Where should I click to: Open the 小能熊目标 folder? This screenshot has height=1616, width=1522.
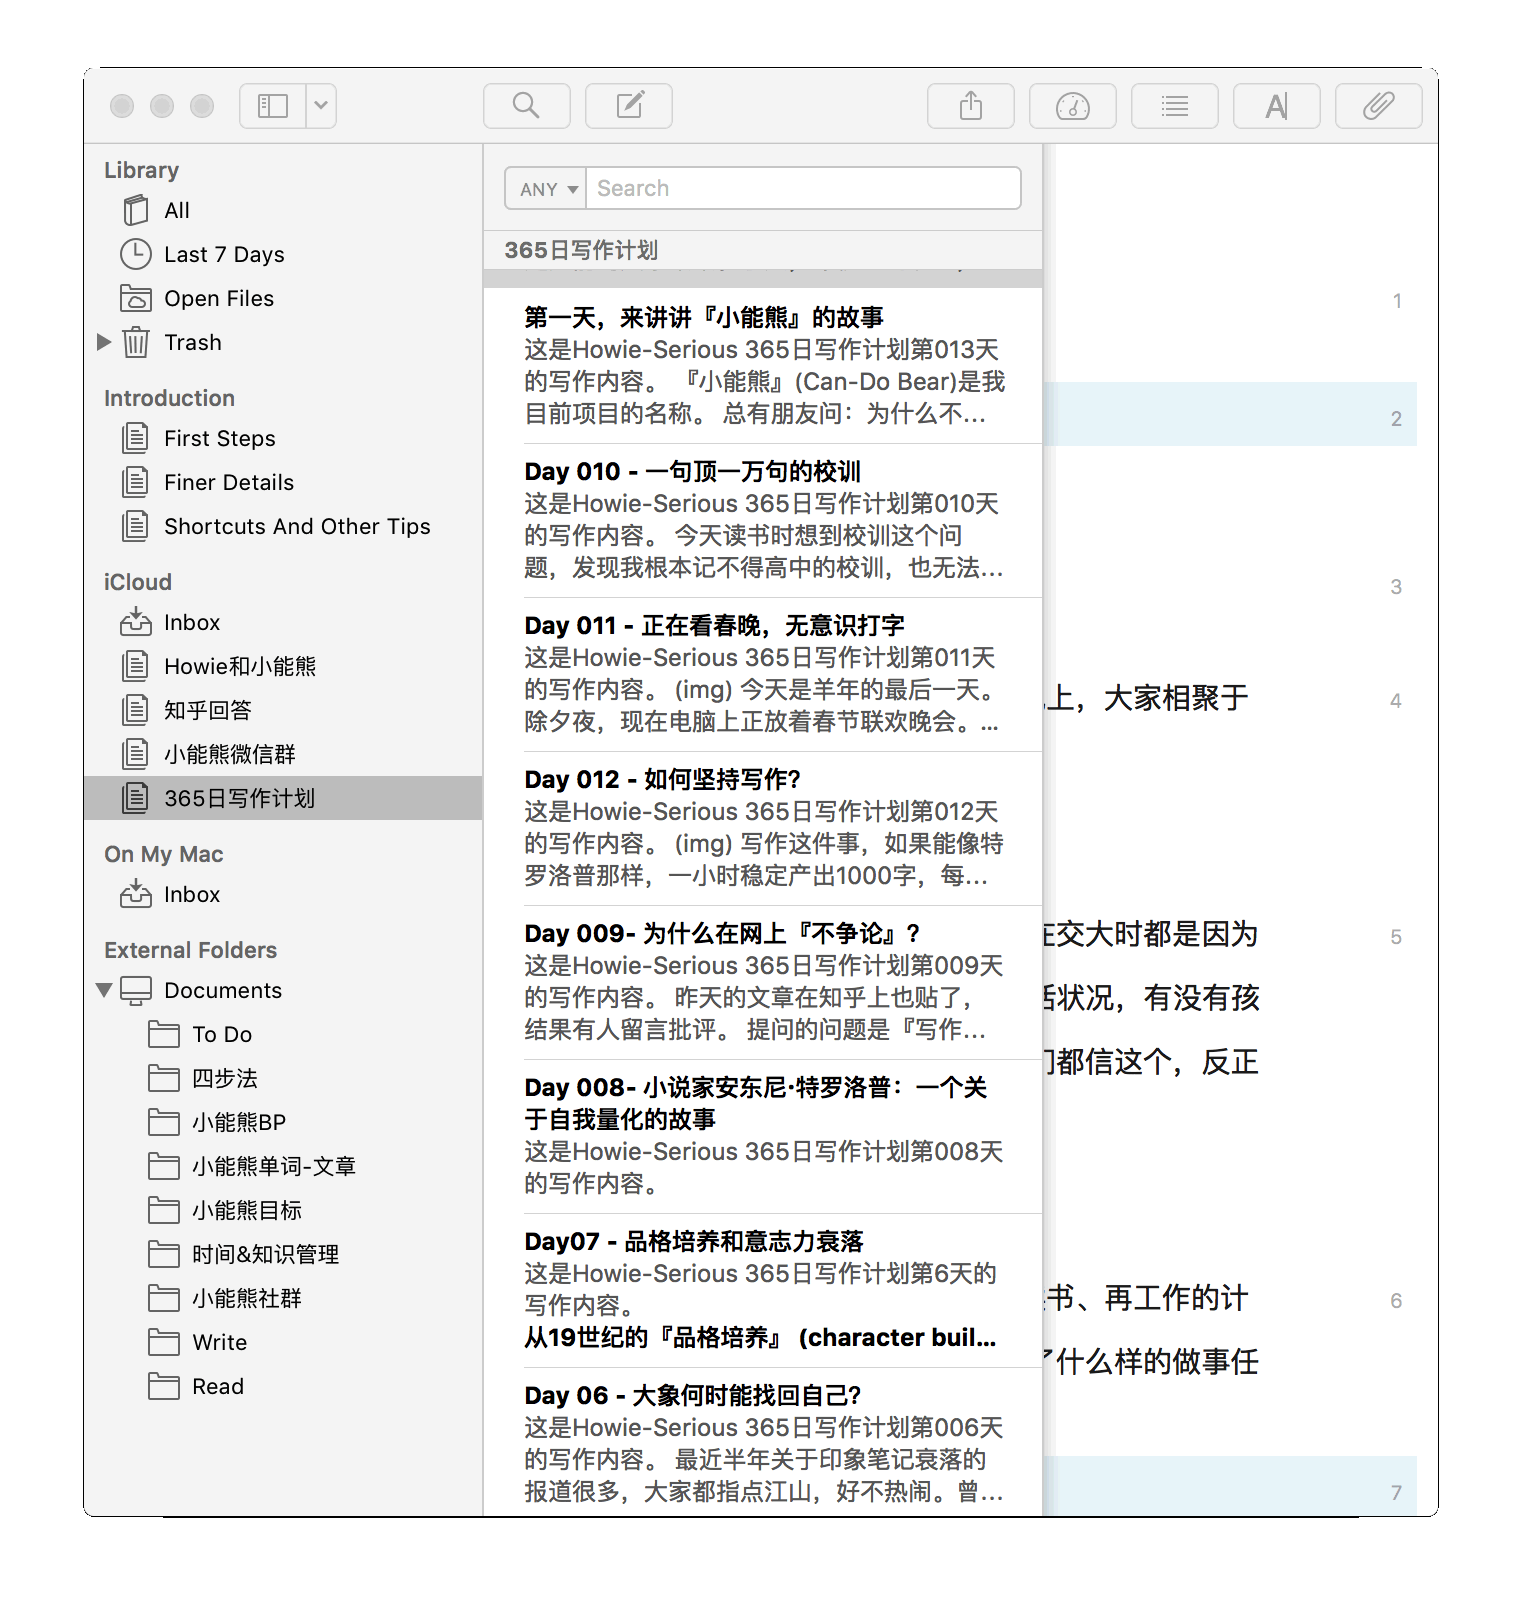coord(283,1210)
